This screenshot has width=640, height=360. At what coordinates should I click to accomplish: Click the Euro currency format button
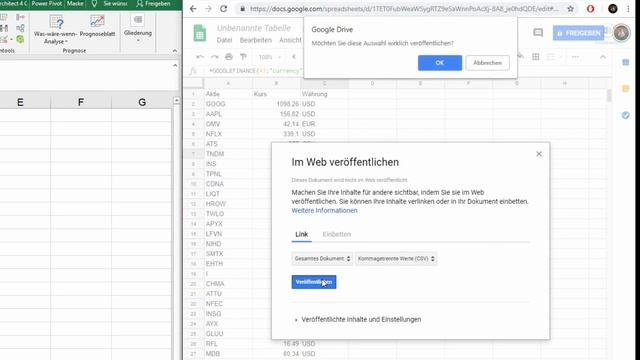[x=293, y=57]
